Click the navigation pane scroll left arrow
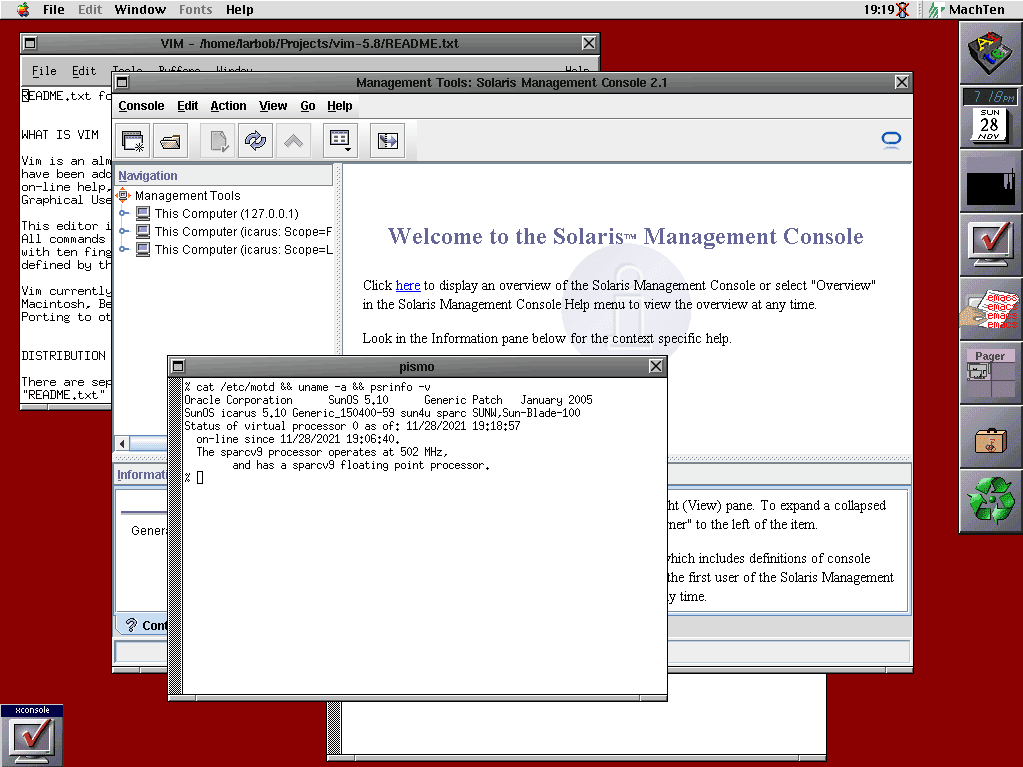The height and width of the screenshot is (767, 1023). pos(122,444)
